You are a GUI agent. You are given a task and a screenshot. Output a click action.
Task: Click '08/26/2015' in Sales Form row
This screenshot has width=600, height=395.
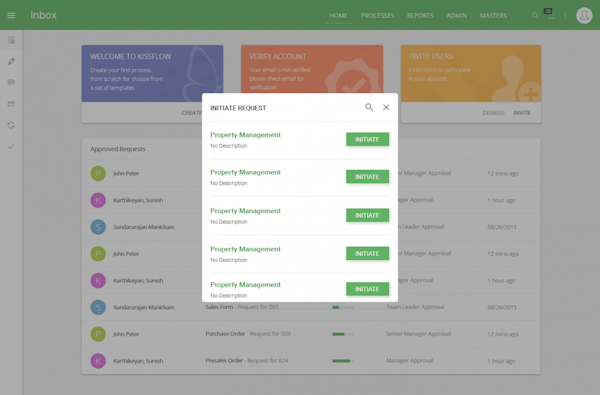[x=502, y=307]
